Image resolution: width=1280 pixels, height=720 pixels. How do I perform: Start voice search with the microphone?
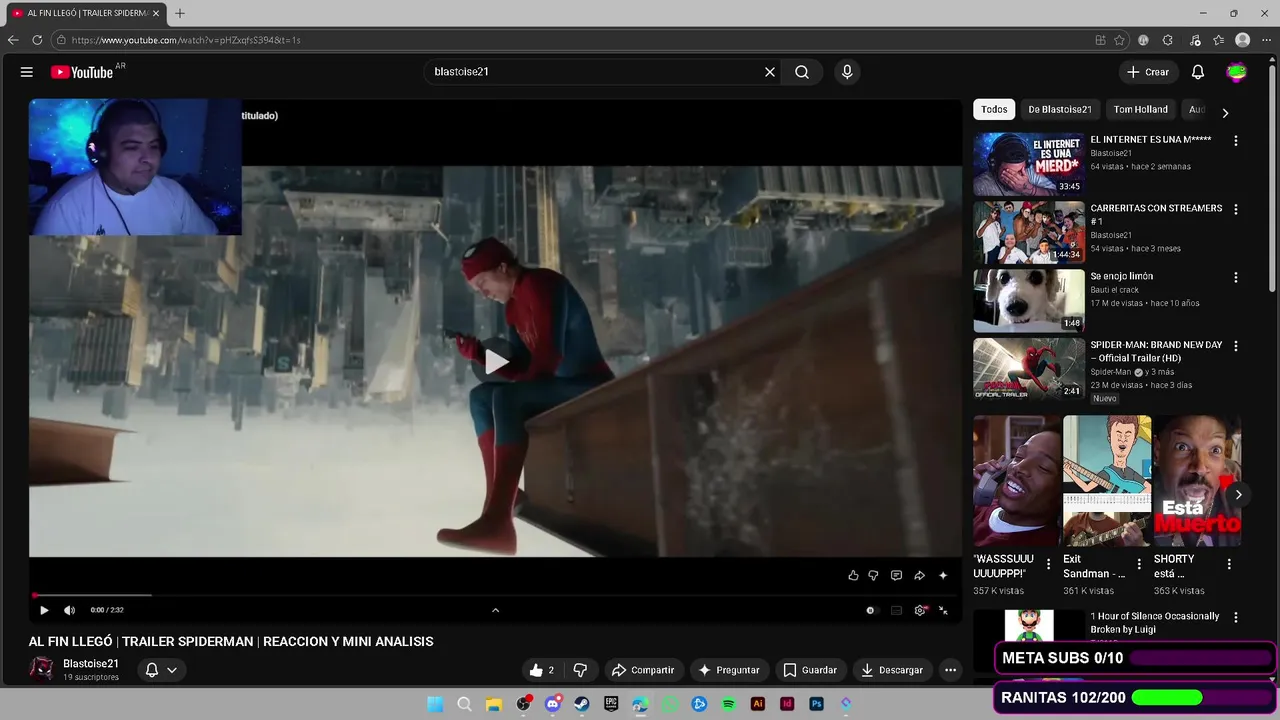pyautogui.click(x=847, y=72)
